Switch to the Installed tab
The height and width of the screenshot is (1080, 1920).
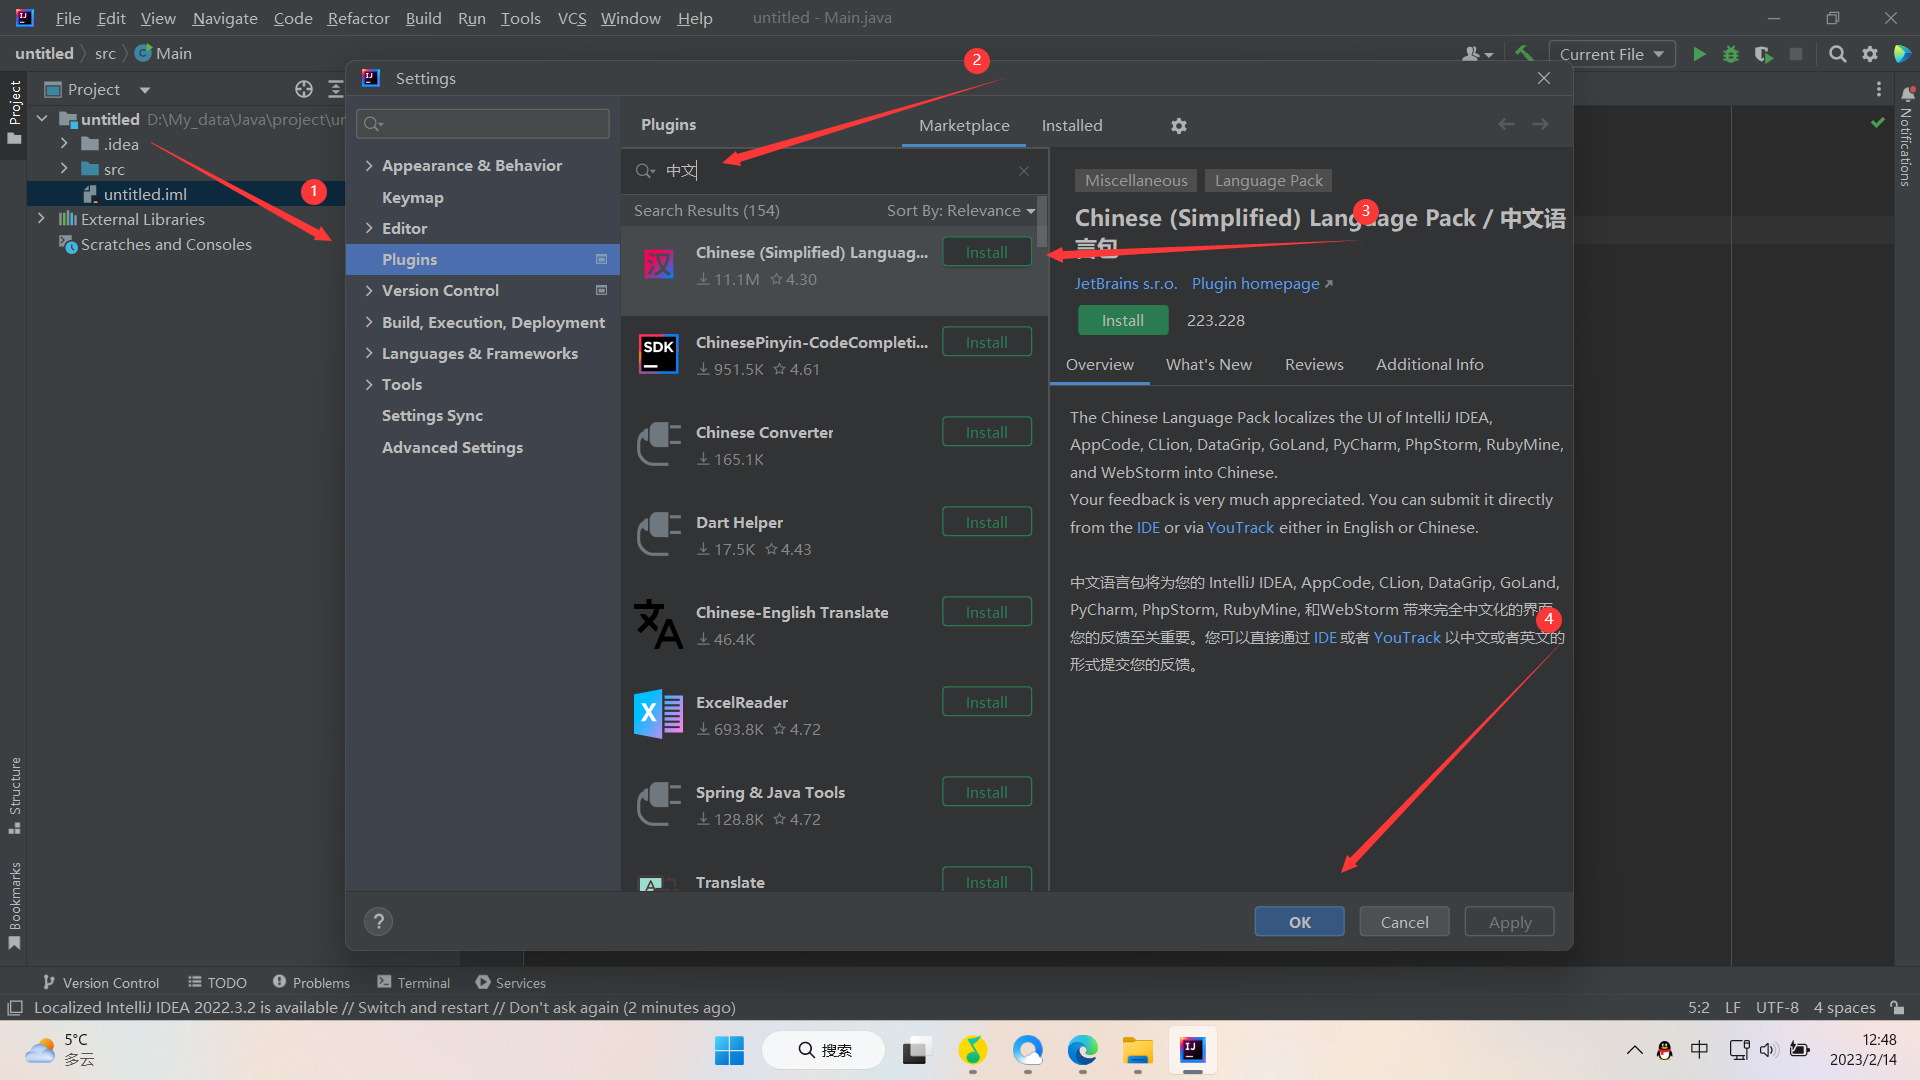[x=1072, y=125]
